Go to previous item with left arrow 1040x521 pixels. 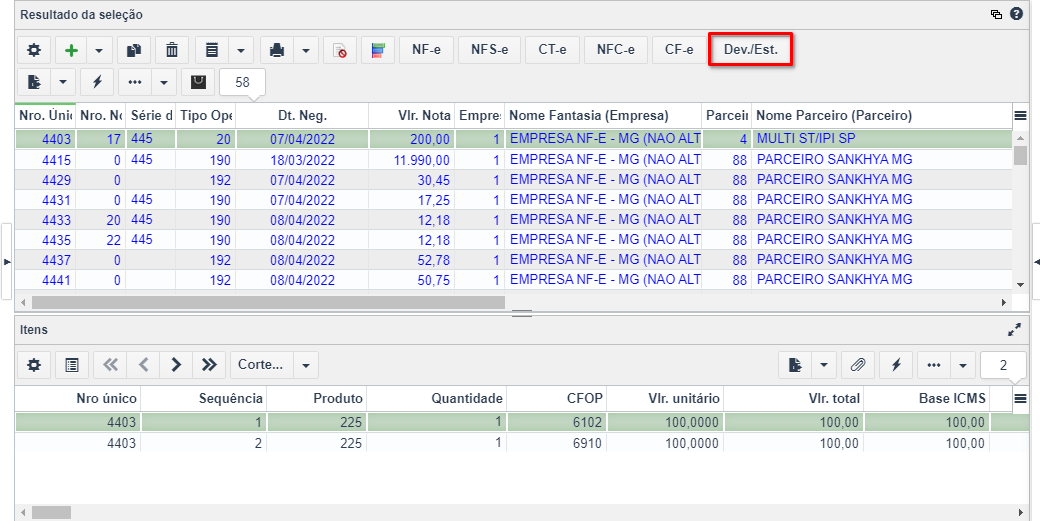coord(143,365)
